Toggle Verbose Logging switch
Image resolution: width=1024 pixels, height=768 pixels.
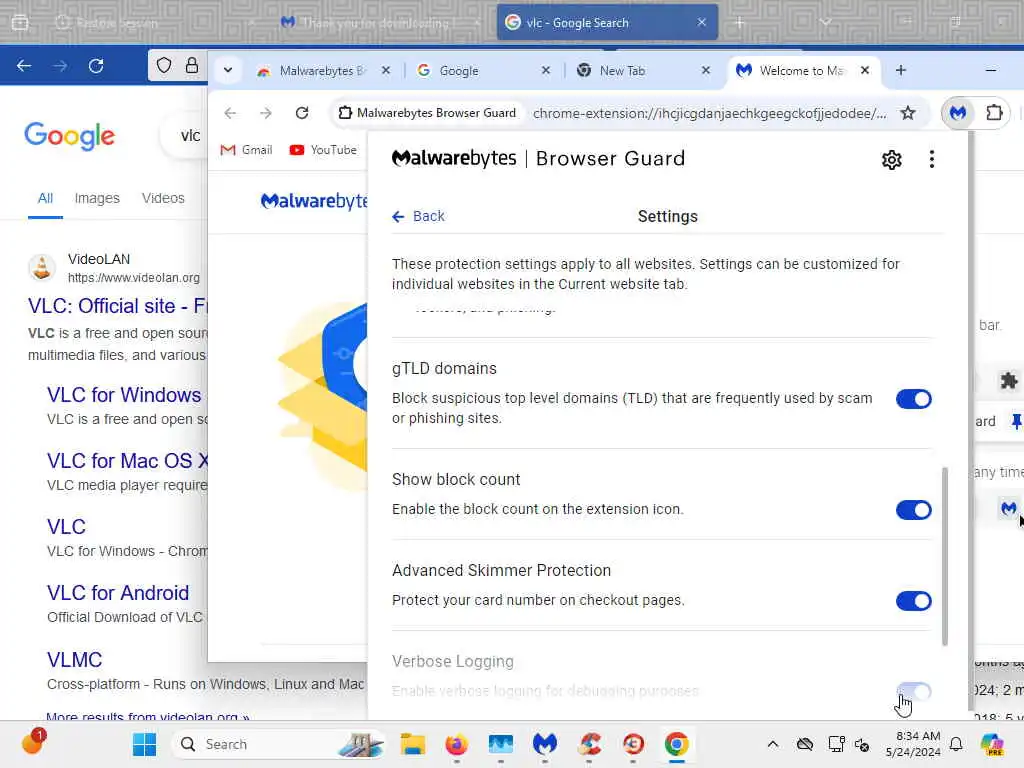[x=913, y=692]
